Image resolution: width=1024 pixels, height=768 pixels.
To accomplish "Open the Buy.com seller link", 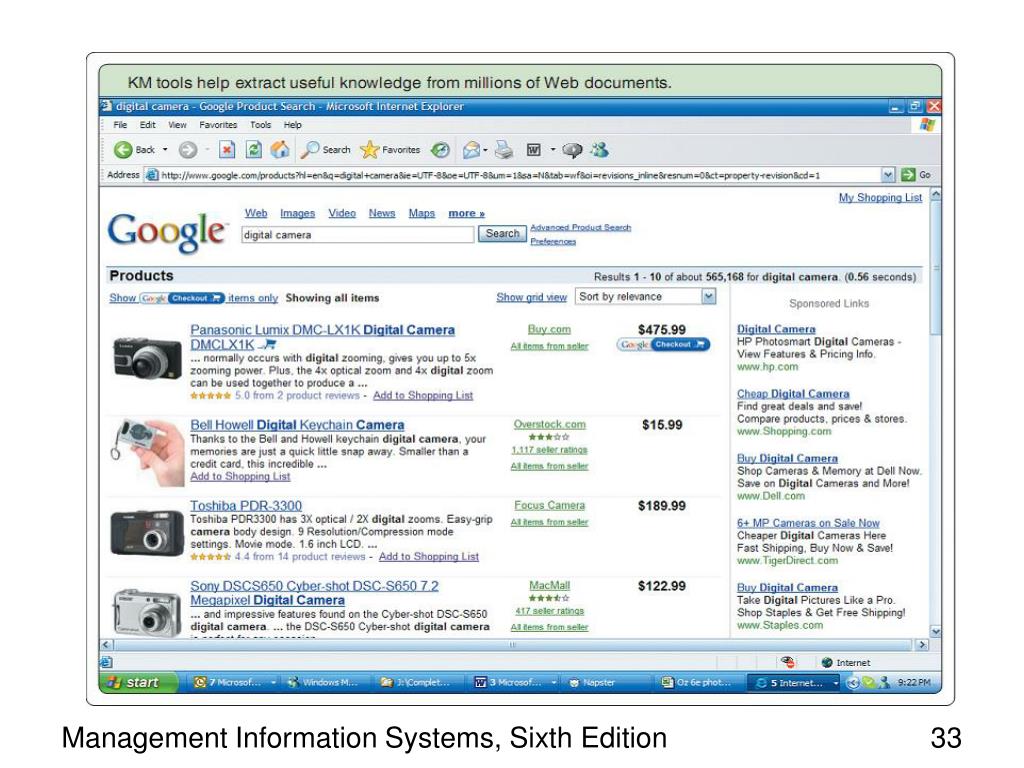I will pos(549,330).
